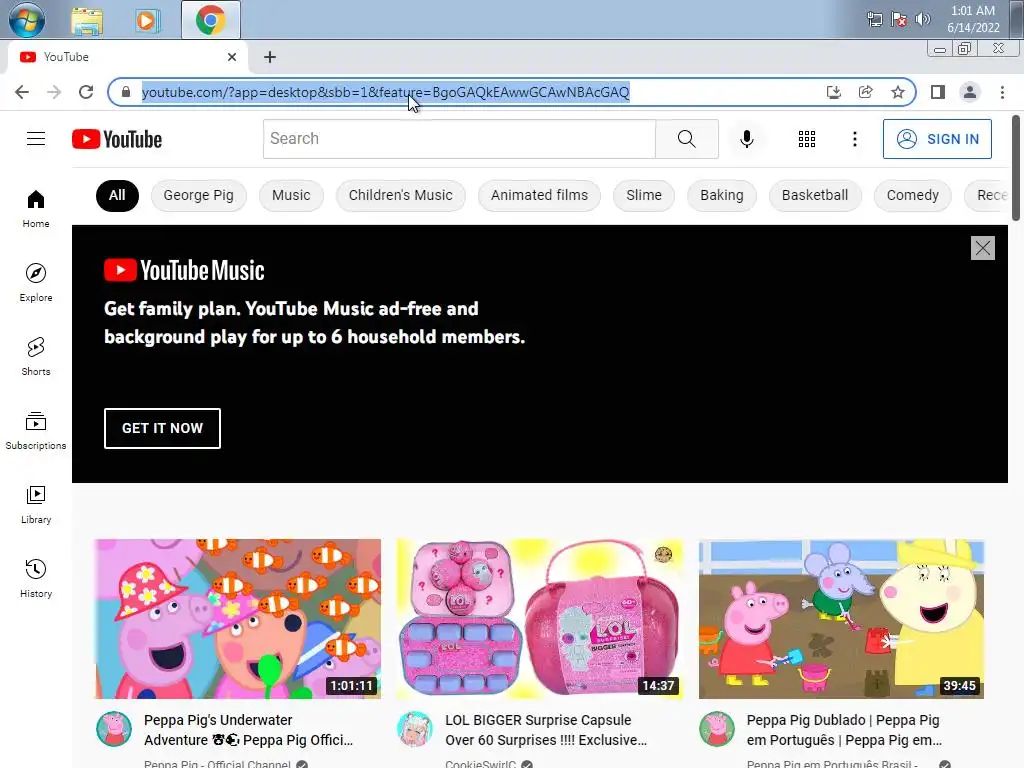Close the YouTube Music banner ad

pyautogui.click(x=982, y=248)
